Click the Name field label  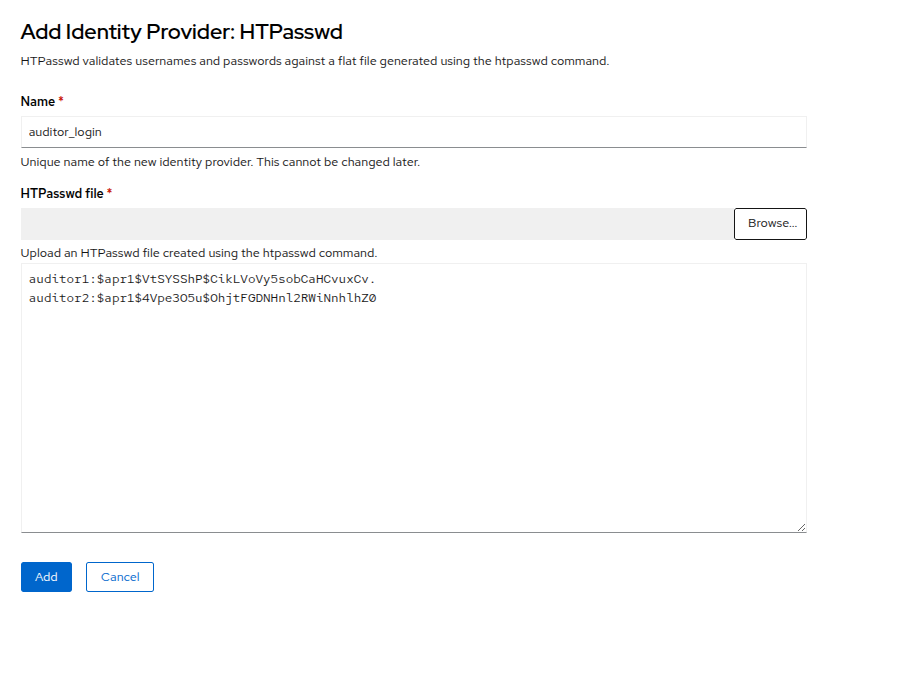tap(38, 101)
